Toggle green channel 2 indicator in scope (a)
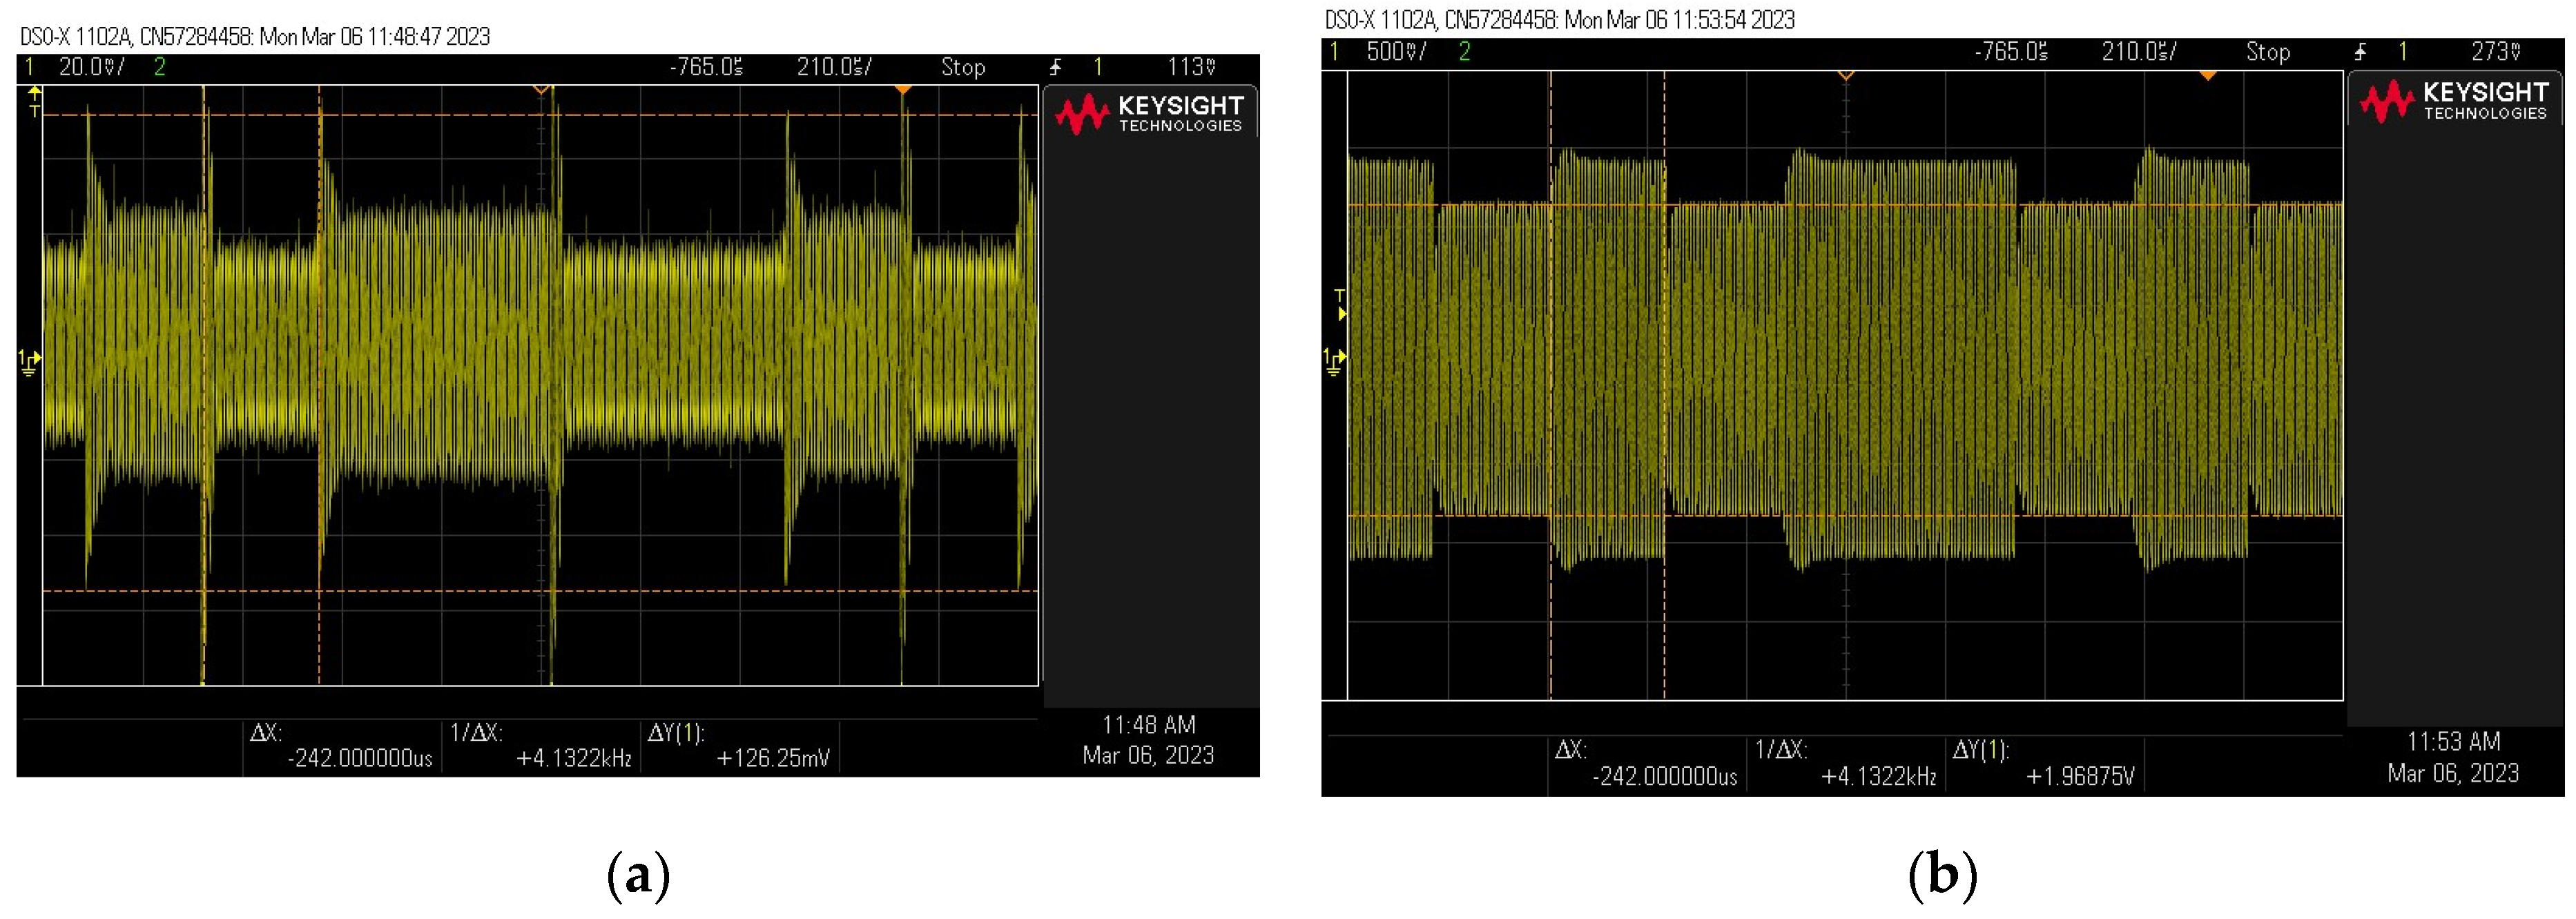The height and width of the screenshot is (919, 2576). (159, 67)
